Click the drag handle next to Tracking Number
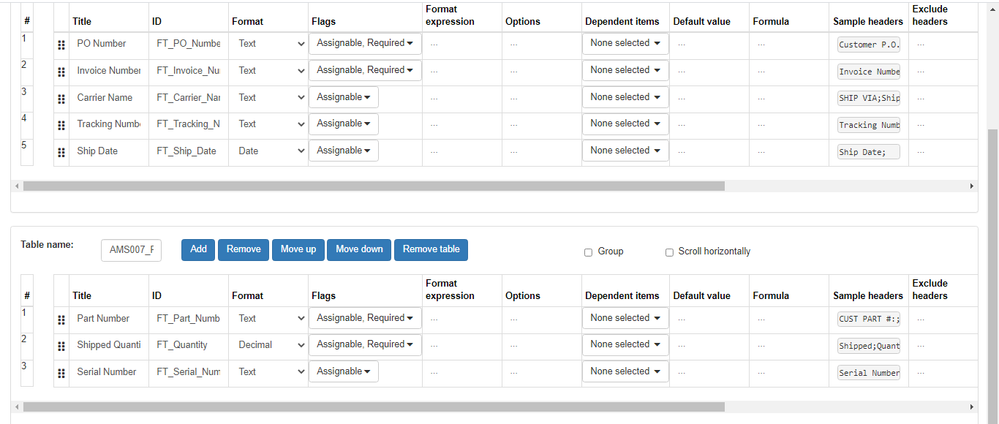This screenshot has width=999, height=424. (x=62, y=125)
